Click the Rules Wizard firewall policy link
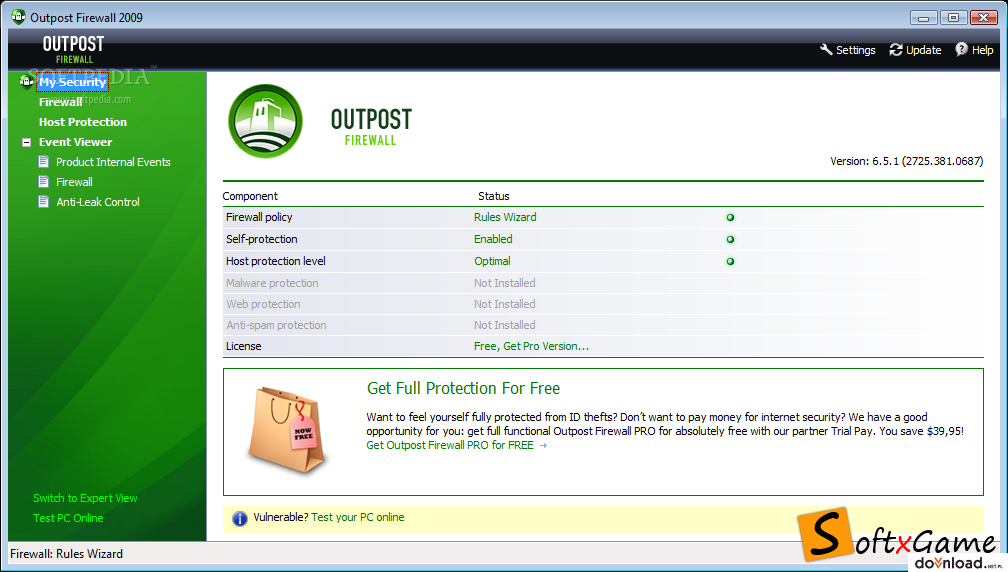This screenshot has height=572, width=1008. point(505,217)
